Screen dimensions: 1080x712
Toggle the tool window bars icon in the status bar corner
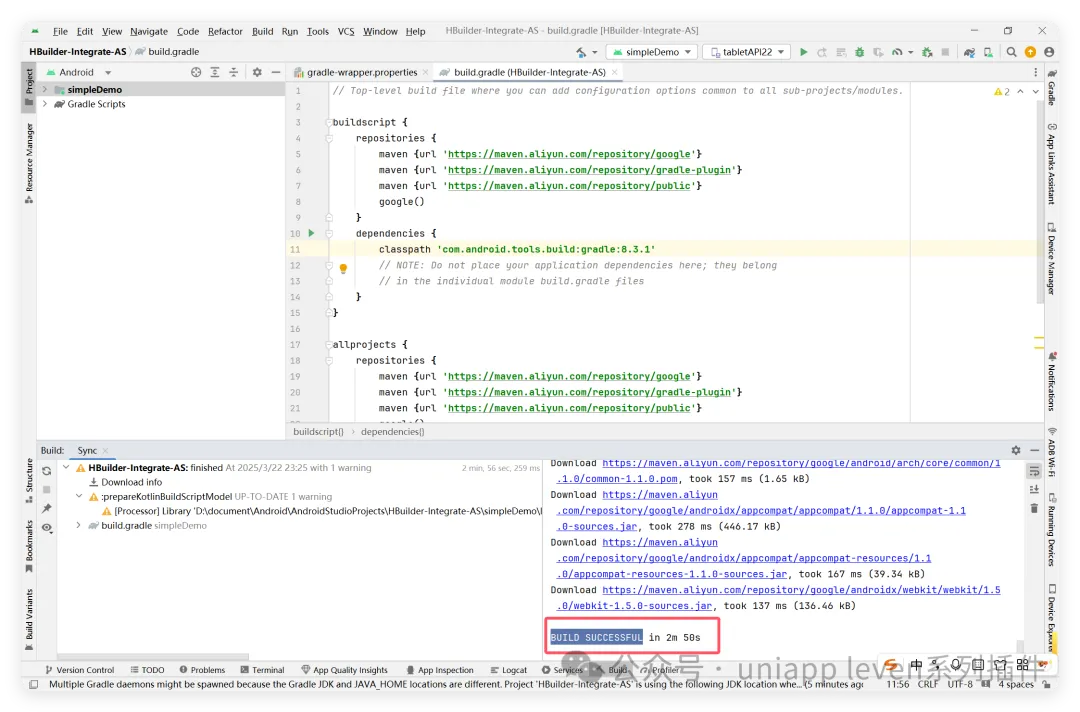tap(33, 684)
